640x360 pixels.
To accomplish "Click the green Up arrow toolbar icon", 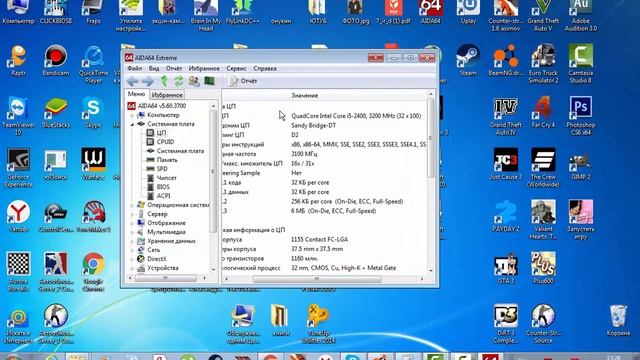I will click(x=164, y=81).
